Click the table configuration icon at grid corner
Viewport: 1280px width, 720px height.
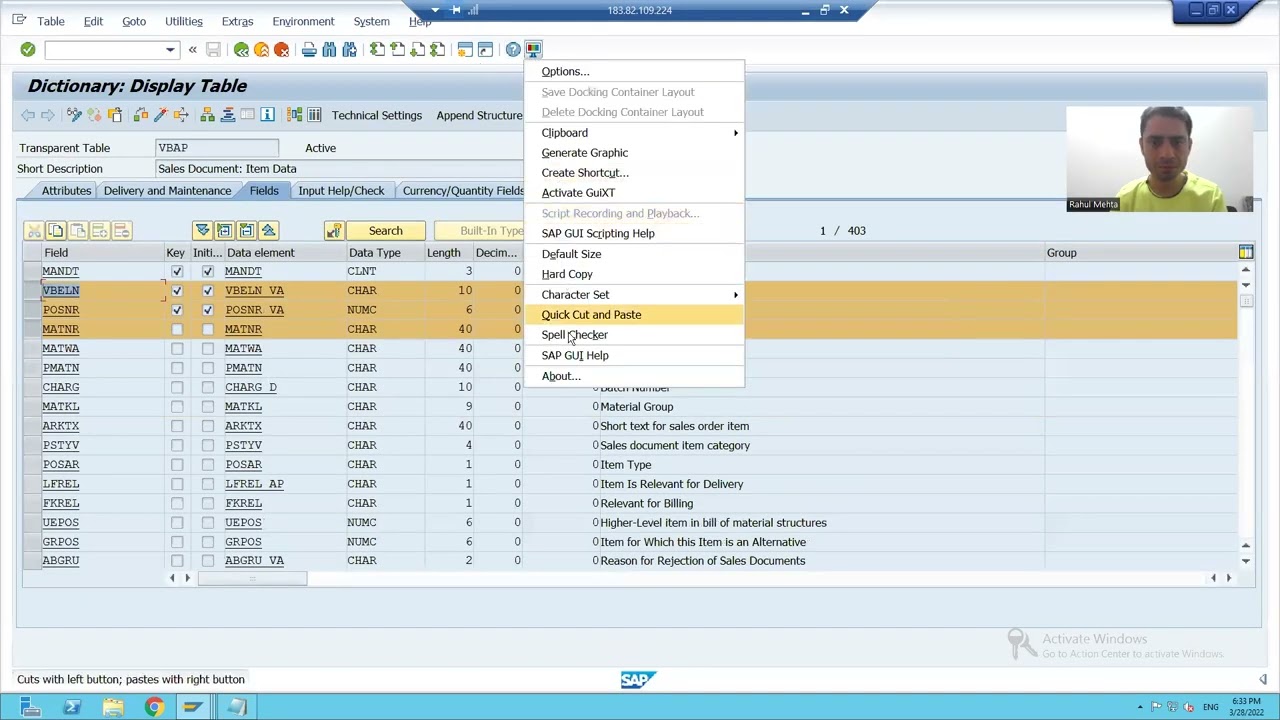1246,252
